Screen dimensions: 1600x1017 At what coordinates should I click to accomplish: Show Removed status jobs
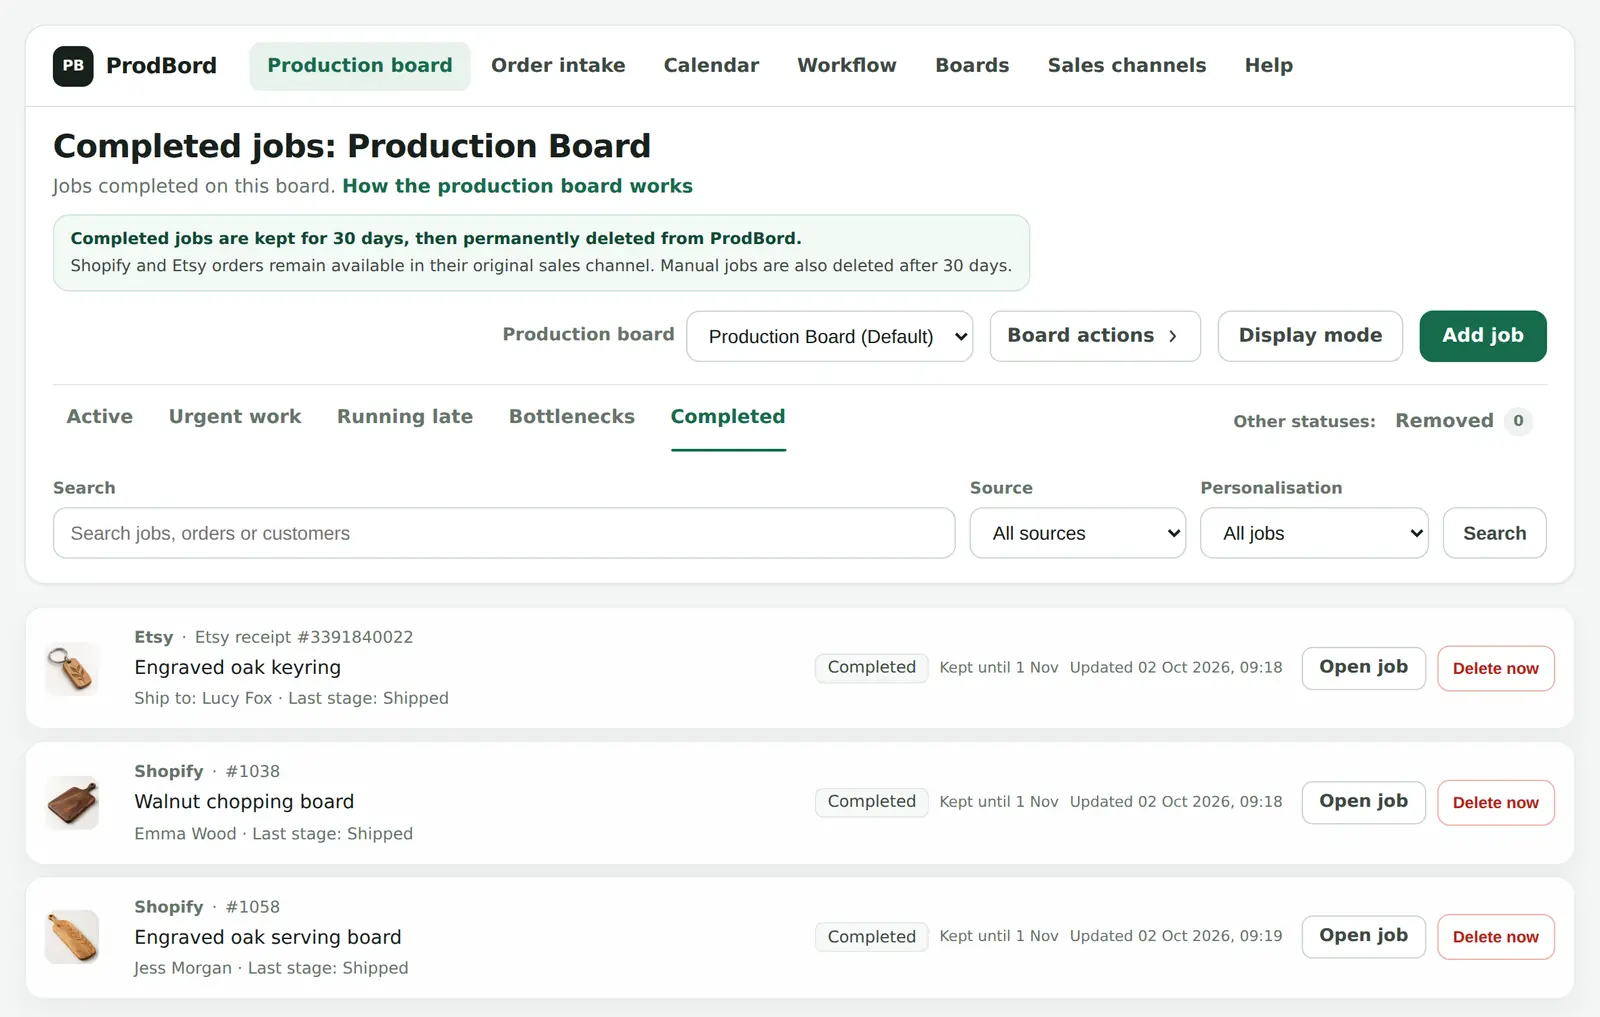click(x=1463, y=421)
